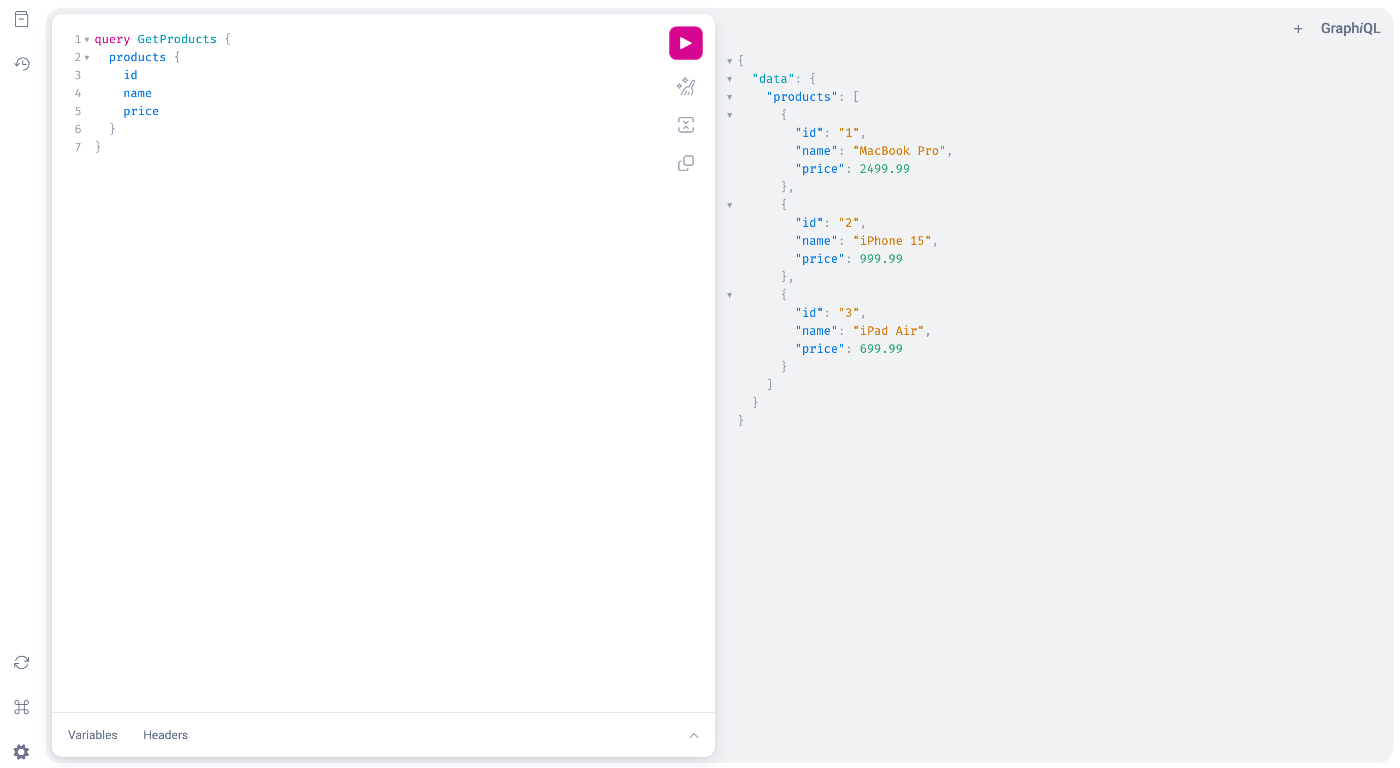
Task: Expand the Variables and Headers editor chevron
Action: (694, 735)
